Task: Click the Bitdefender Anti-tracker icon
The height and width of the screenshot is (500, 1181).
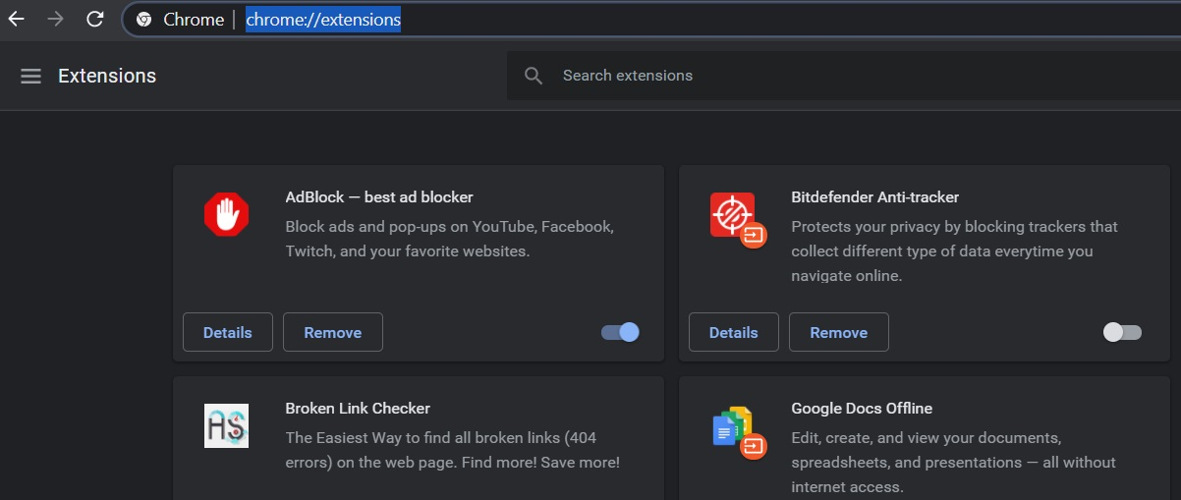Action: coord(737,219)
